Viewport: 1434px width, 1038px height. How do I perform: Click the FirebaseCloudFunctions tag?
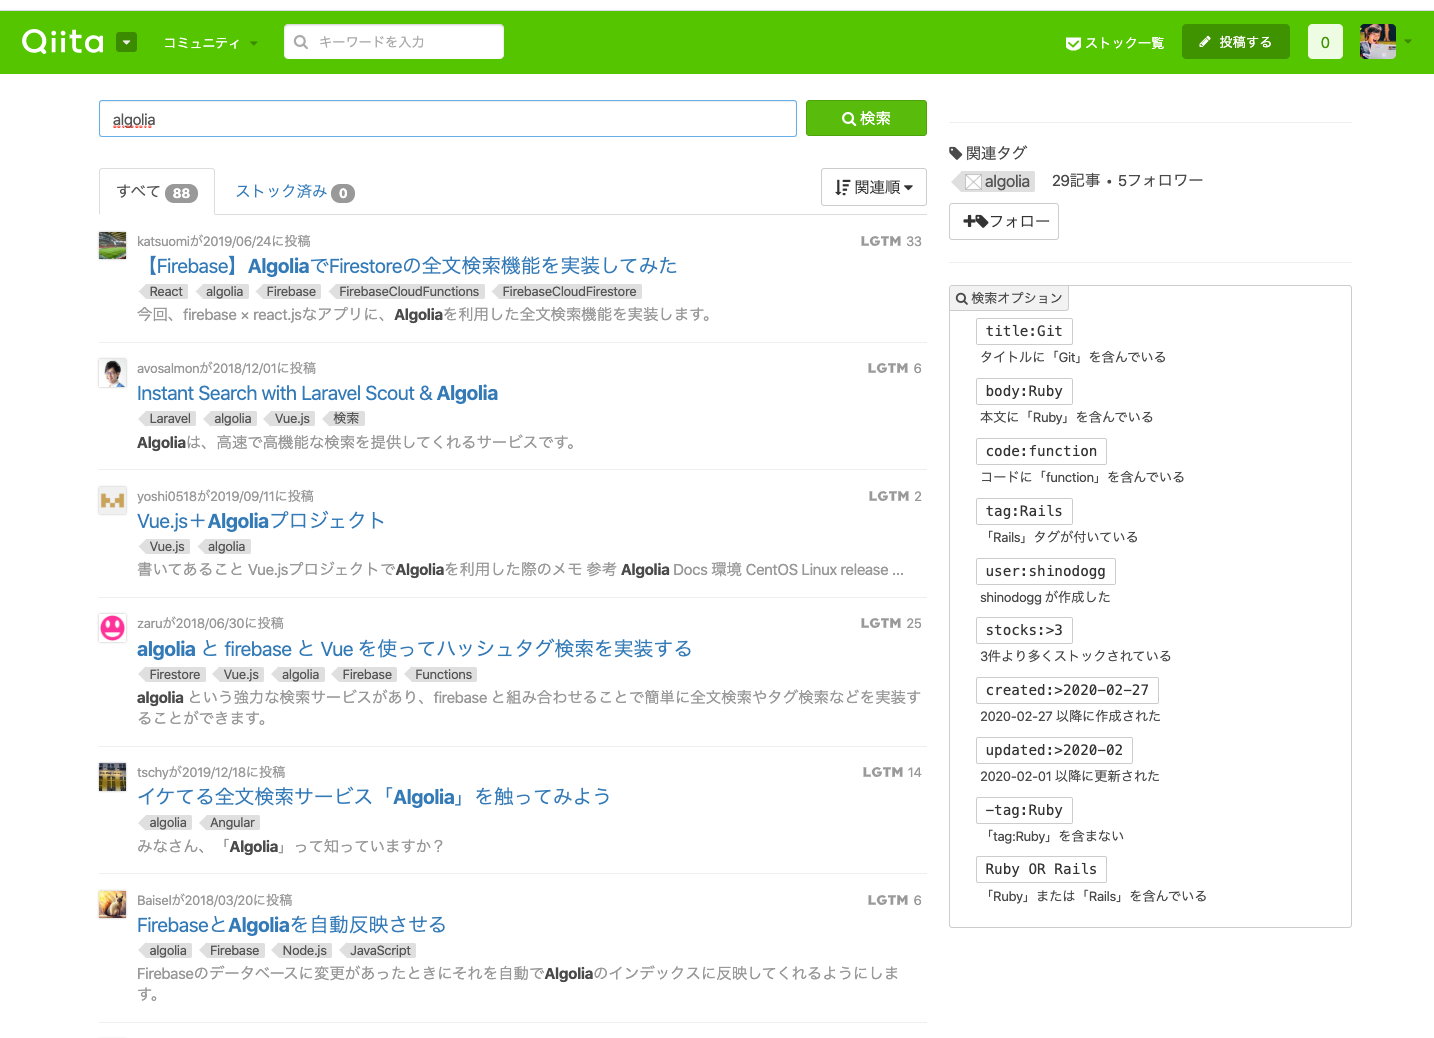click(409, 292)
